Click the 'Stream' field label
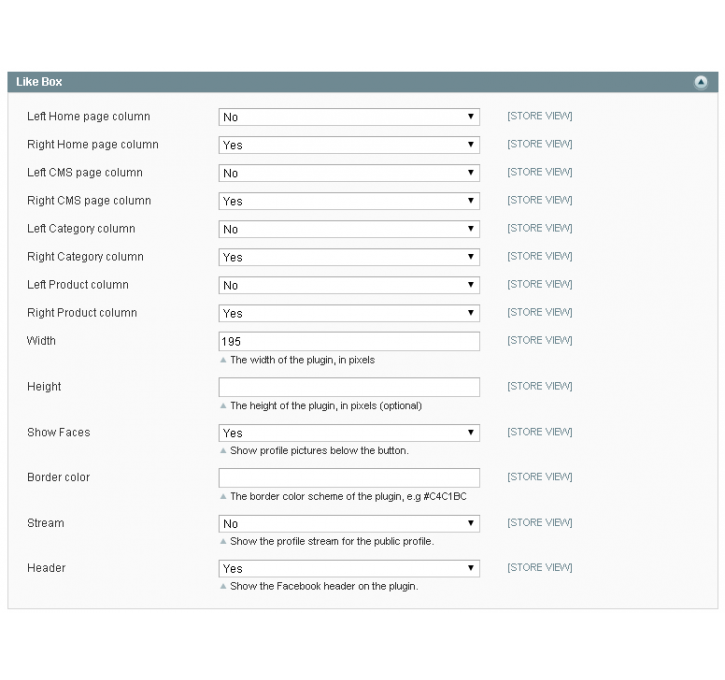 pos(46,523)
